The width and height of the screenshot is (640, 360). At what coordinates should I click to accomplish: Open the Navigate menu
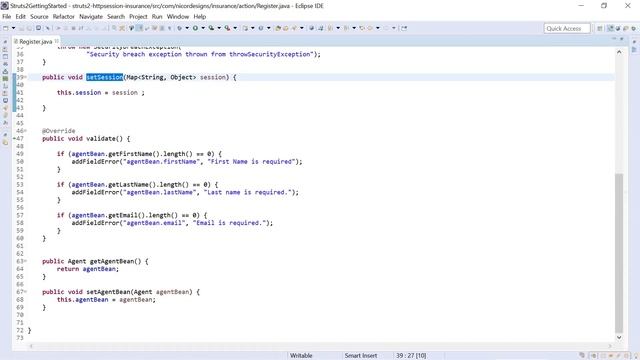coord(91,17)
